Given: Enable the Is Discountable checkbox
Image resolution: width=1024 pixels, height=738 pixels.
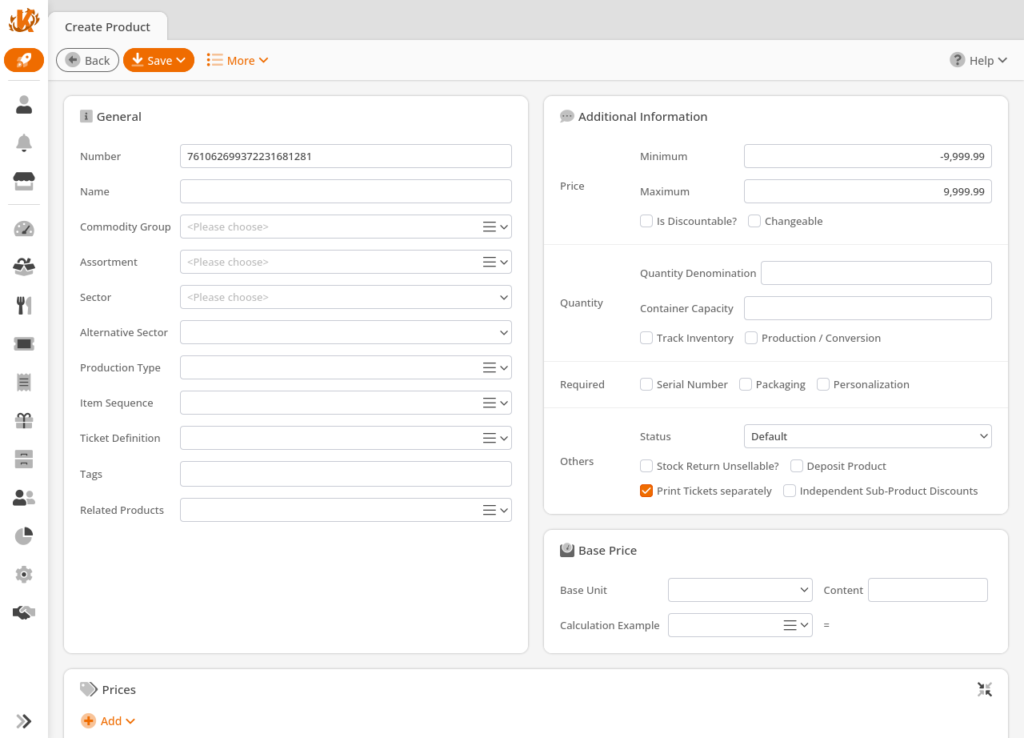Looking at the screenshot, I should coord(646,221).
